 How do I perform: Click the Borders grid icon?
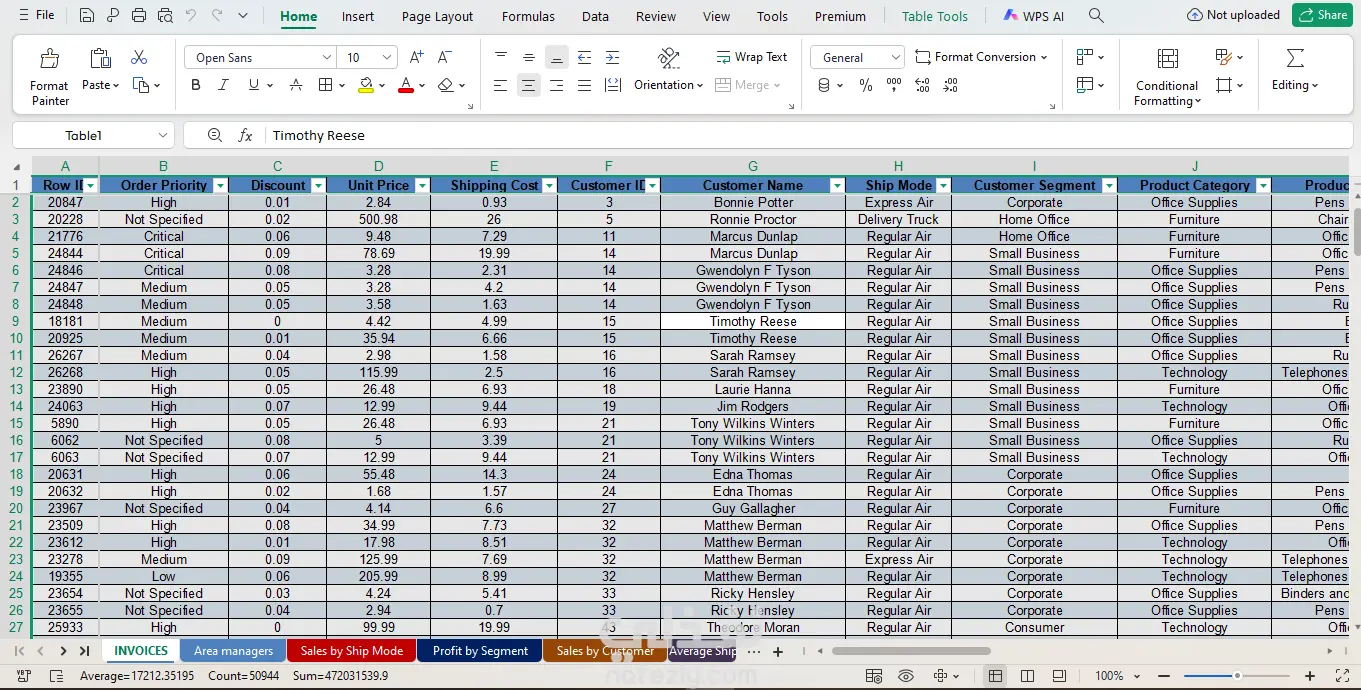pos(325,85)
